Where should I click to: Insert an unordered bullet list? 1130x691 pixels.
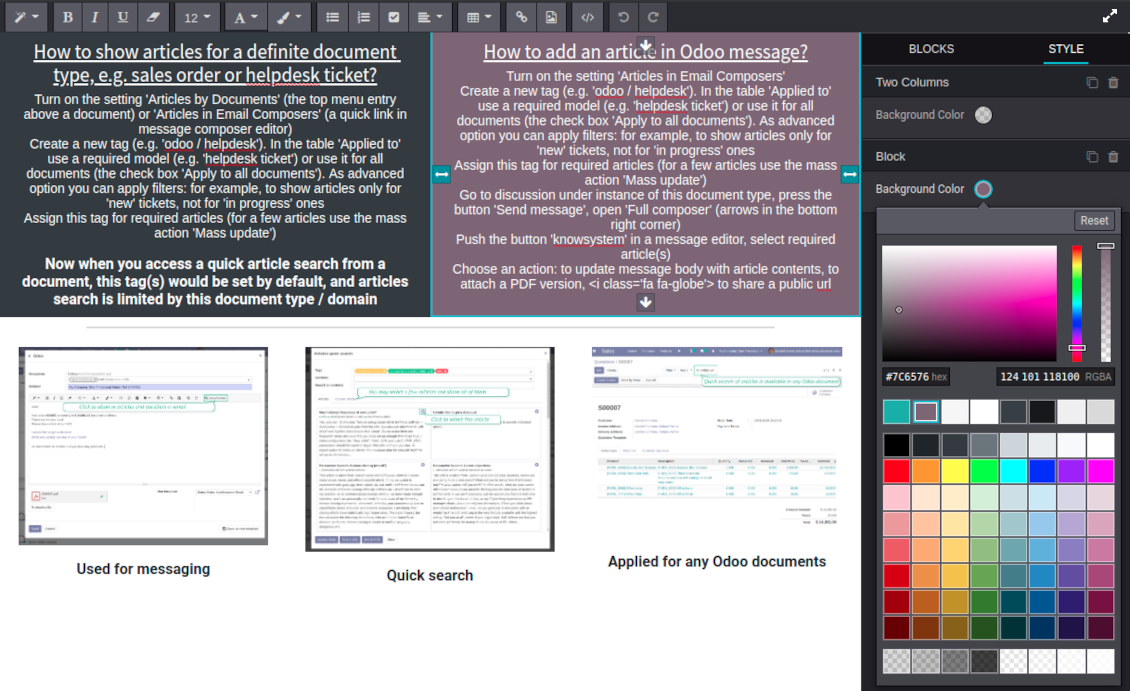(x=332, y=17)
